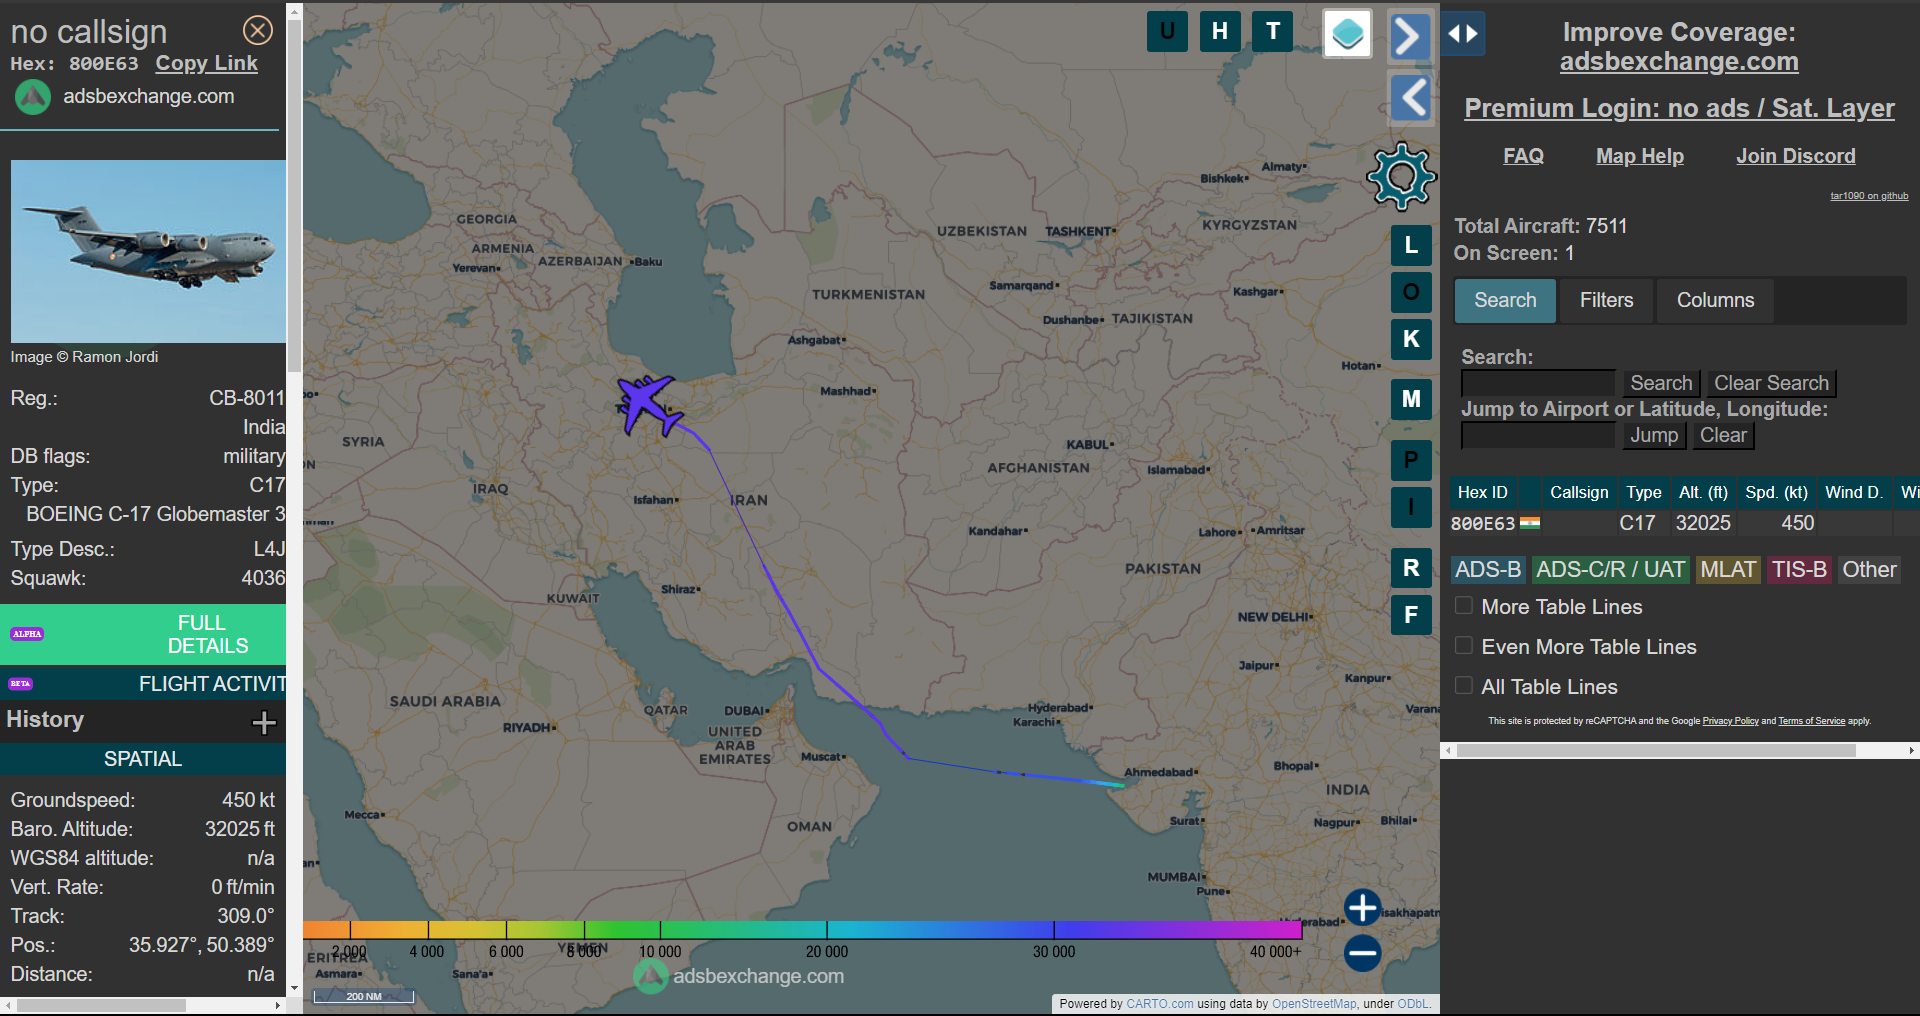The width and height of the screenshot is (1920, 1016).
Task: Click the K map button
Action: tap(1411, 339)
